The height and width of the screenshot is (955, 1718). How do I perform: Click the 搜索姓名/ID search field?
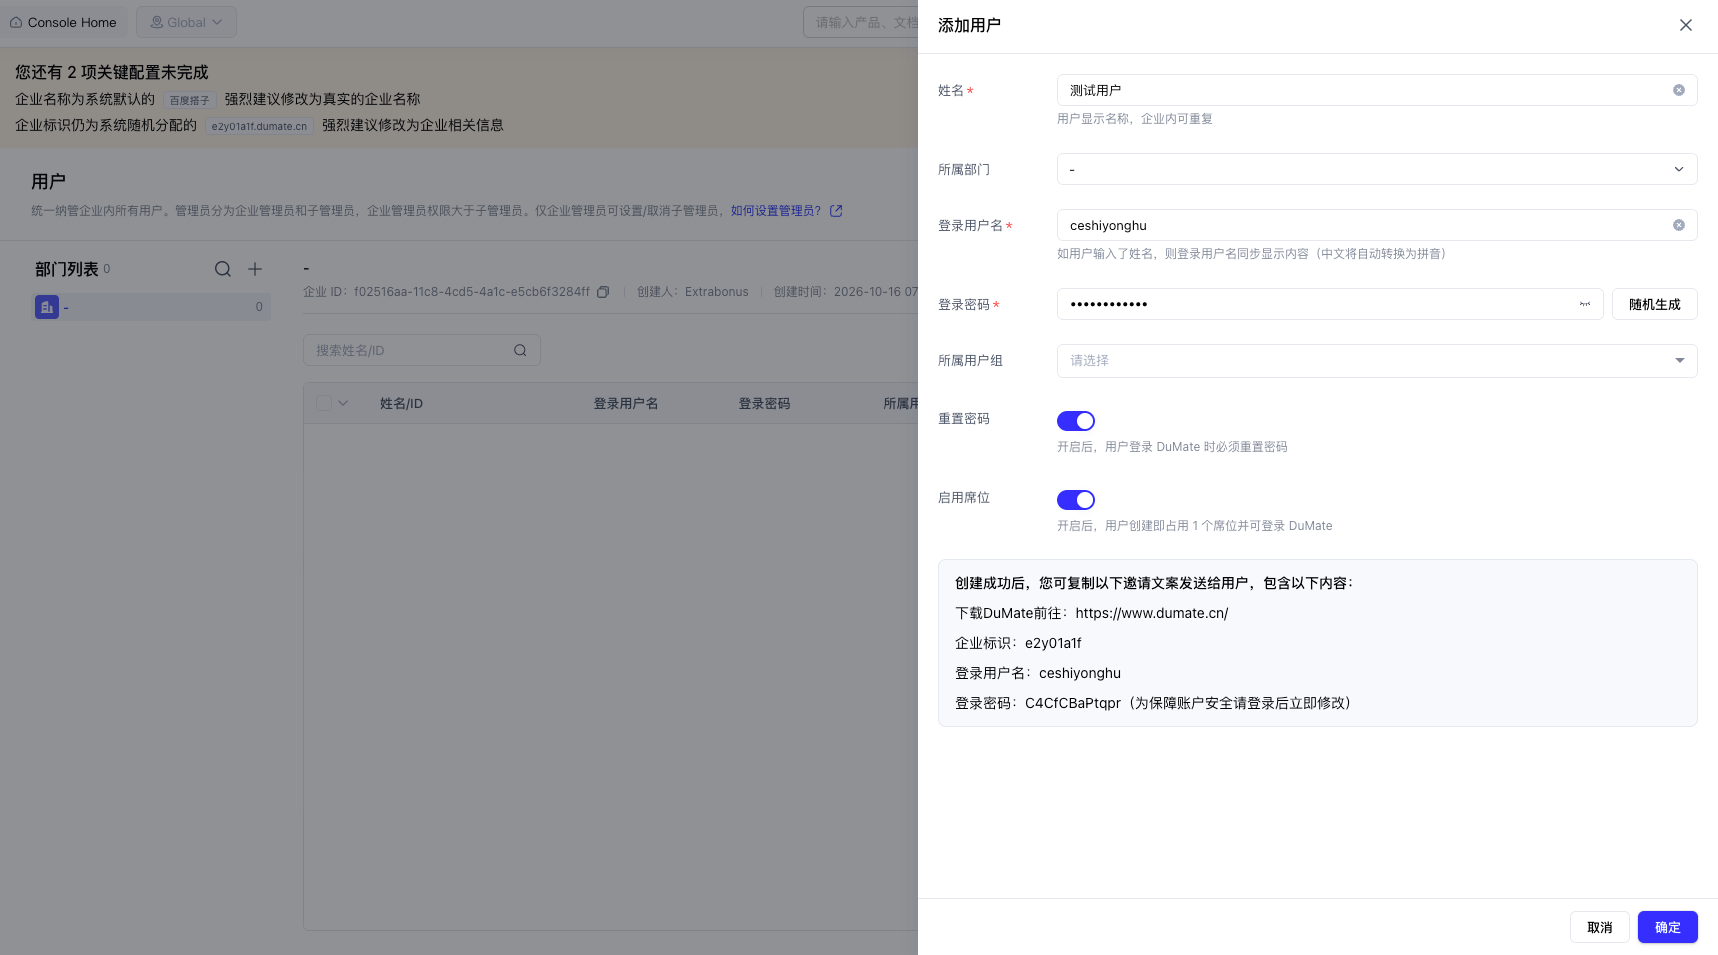(421, 350)
